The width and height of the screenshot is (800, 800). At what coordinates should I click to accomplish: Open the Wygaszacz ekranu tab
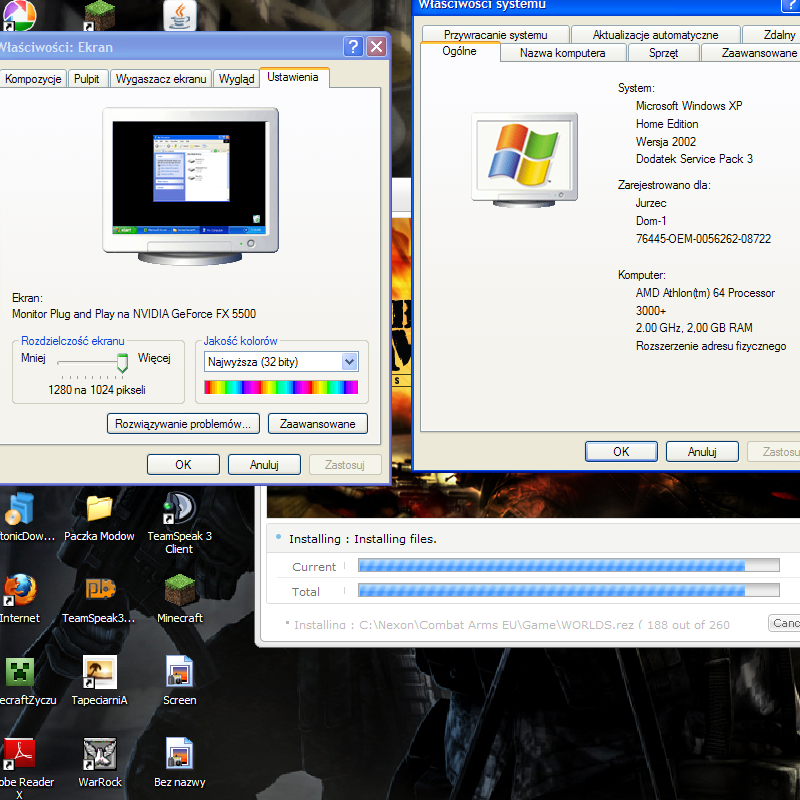point(161,79)
